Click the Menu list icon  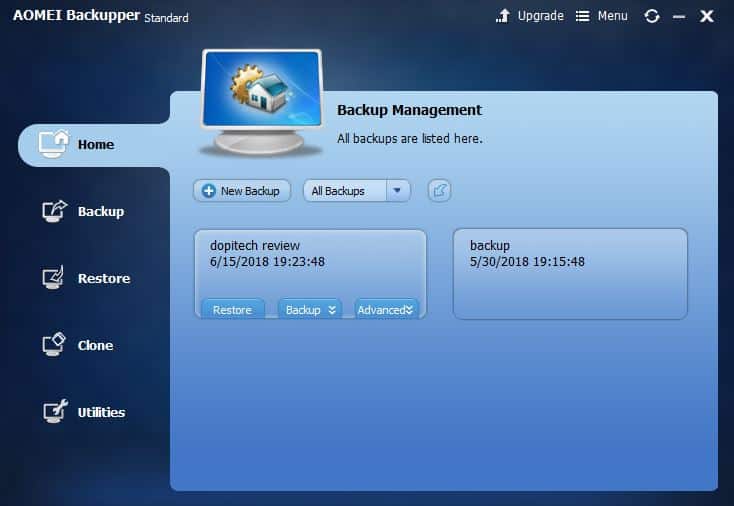pos(582,16)
